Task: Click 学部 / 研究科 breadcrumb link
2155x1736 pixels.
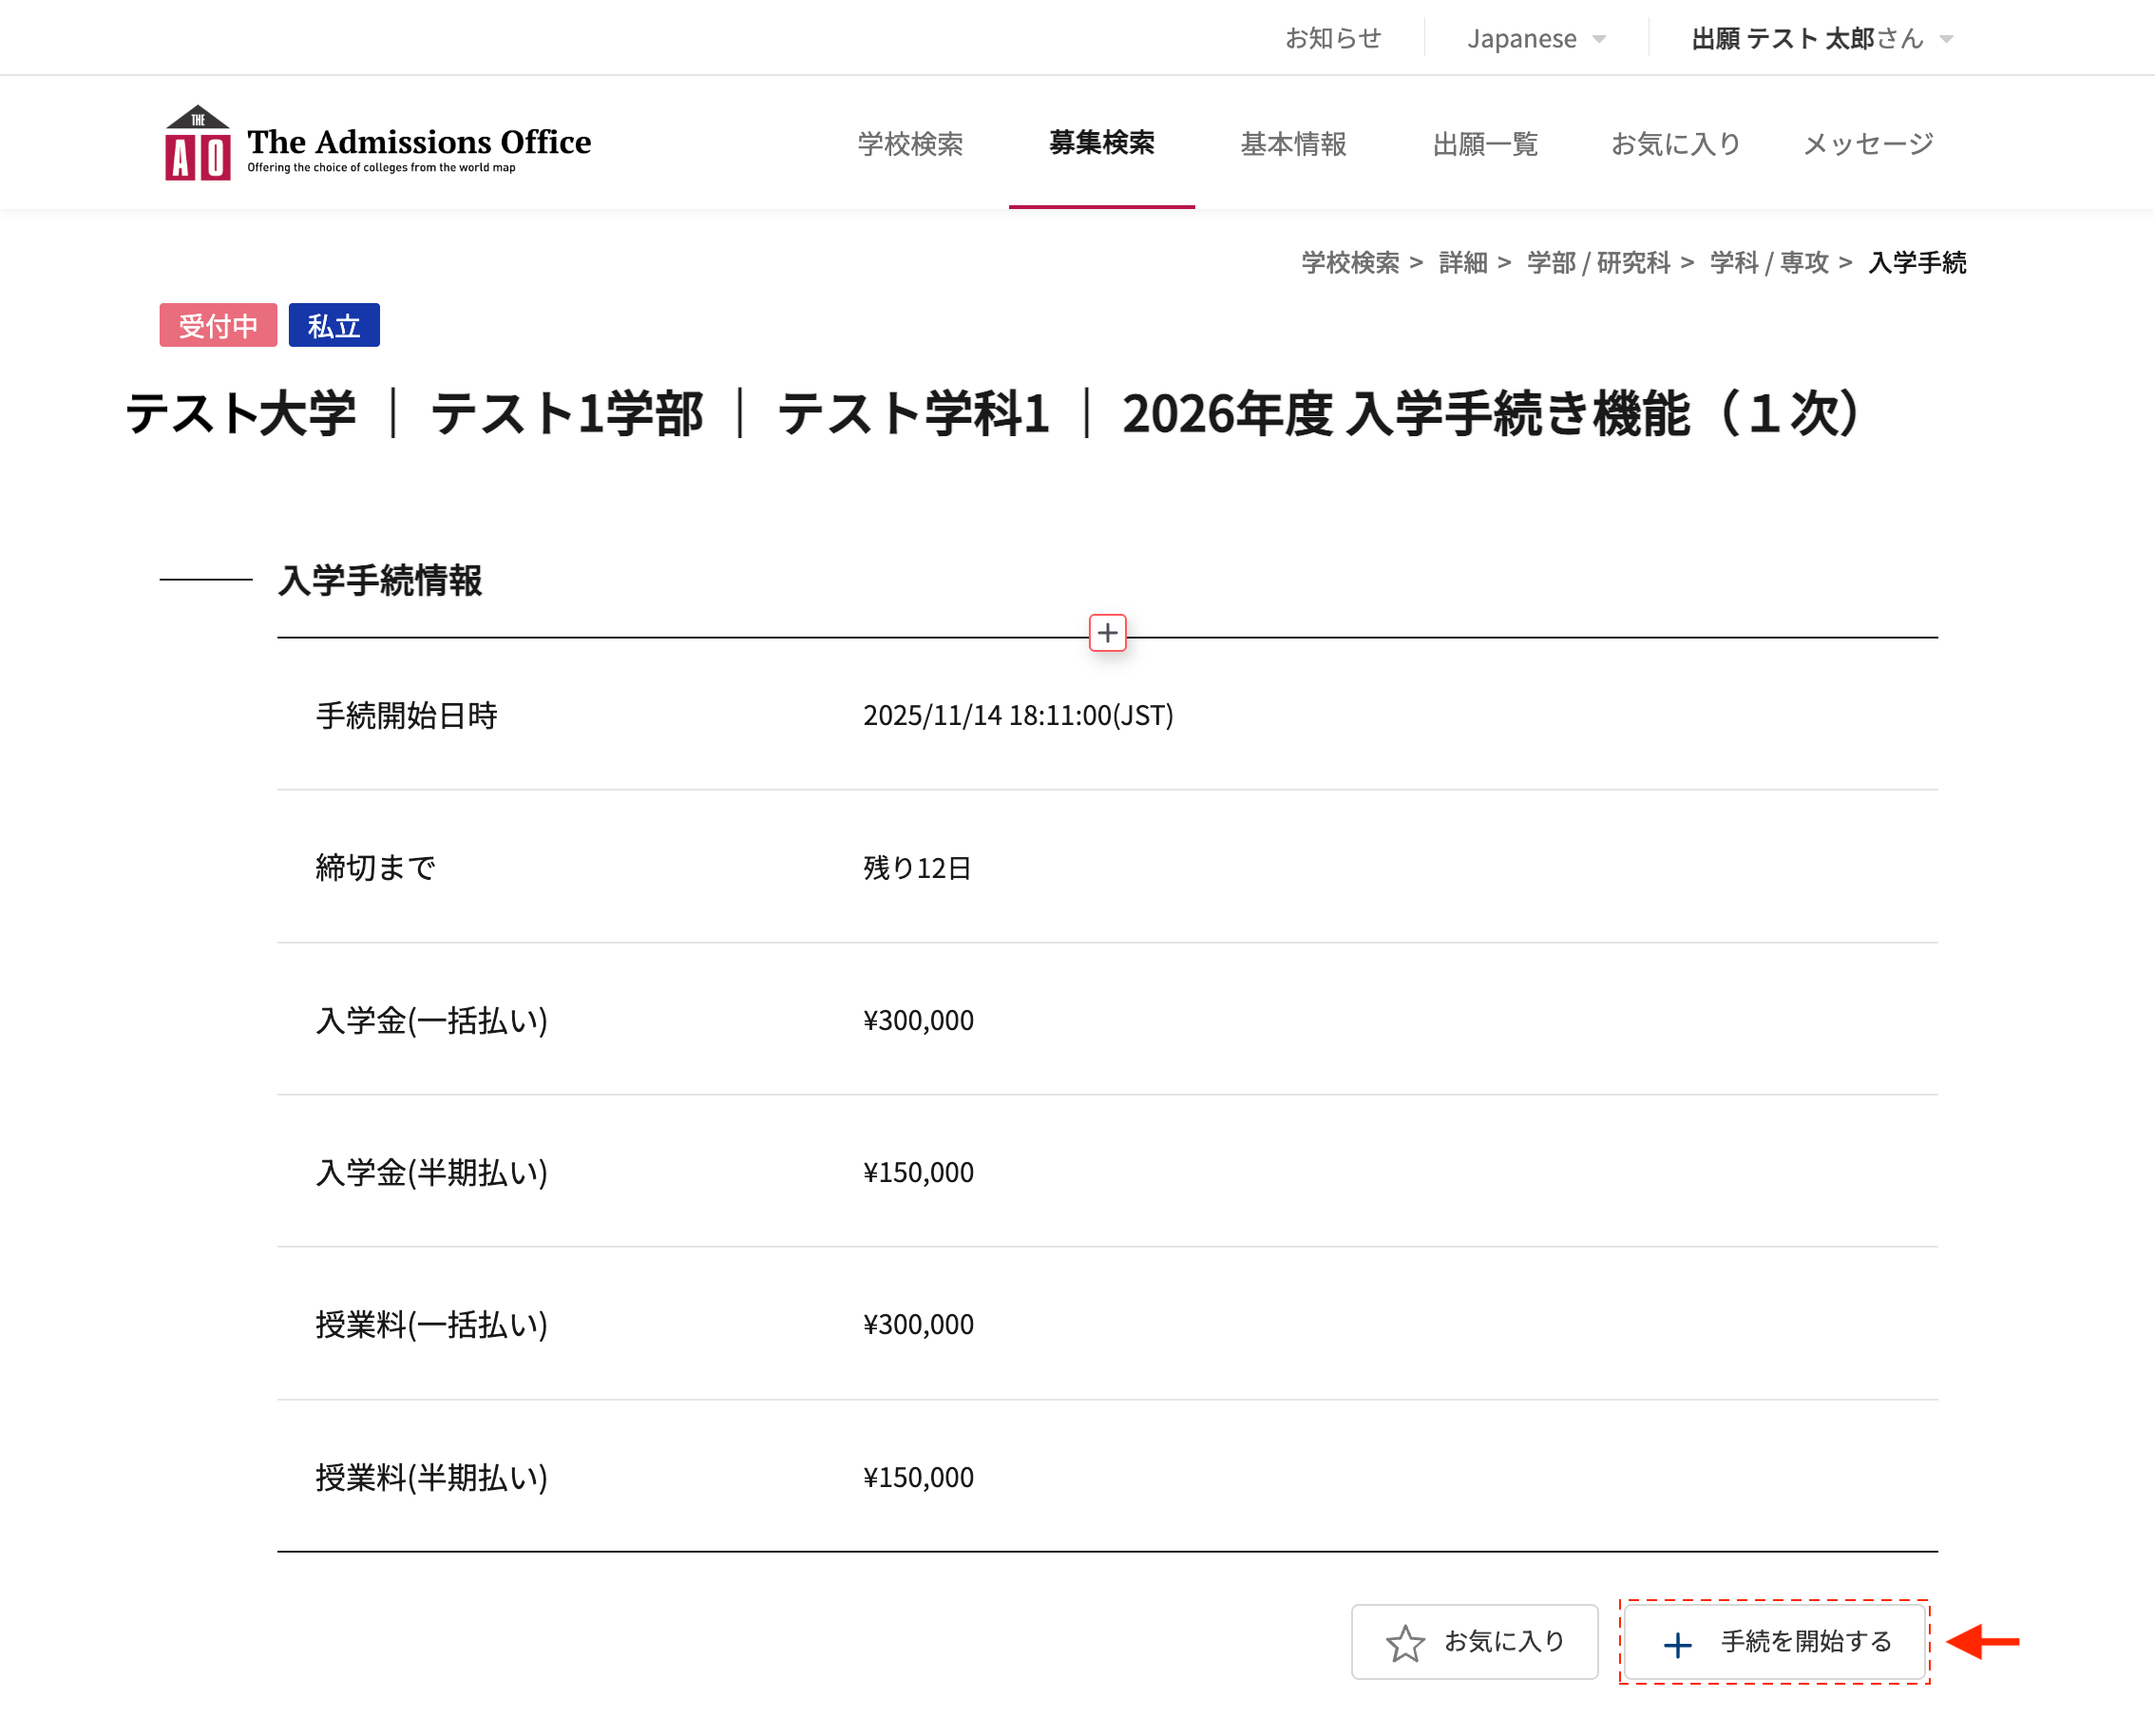Action: tap(1598, 262)
